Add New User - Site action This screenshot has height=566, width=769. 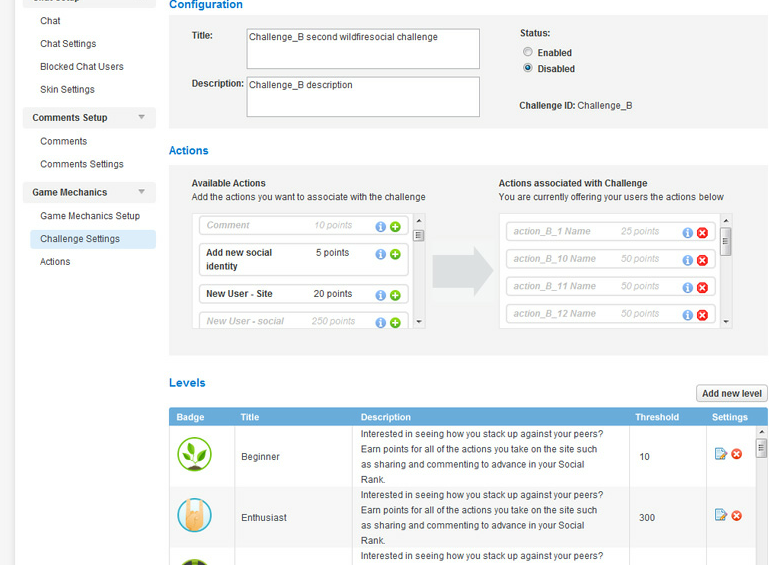(395, 295)
